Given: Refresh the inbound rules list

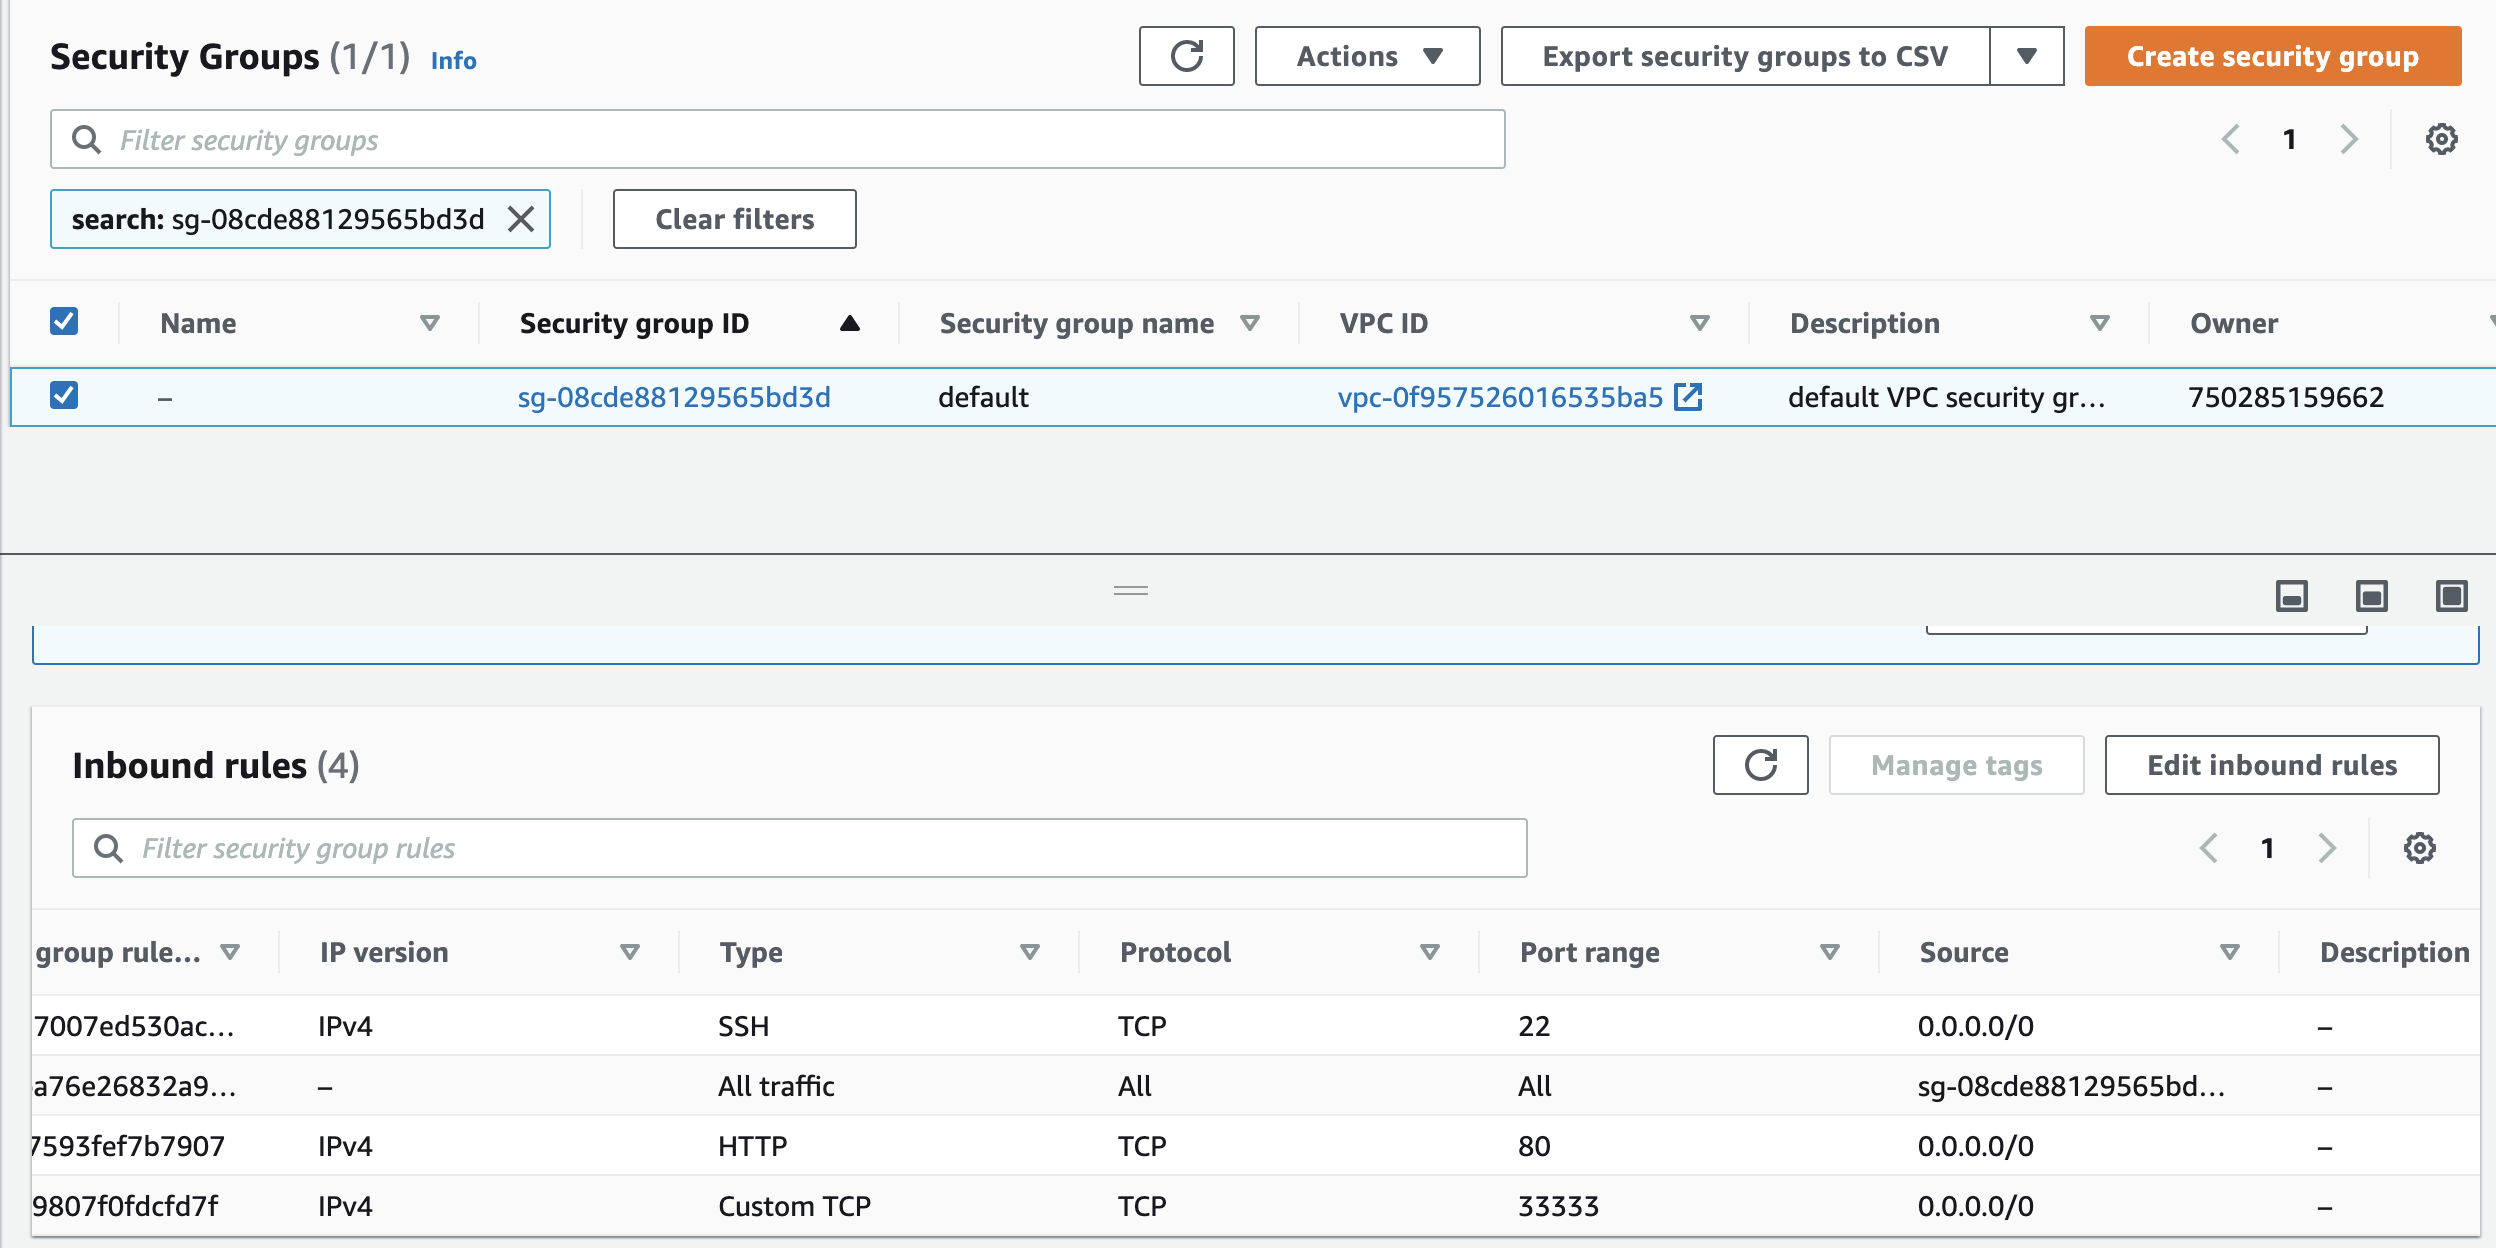Looking at the screenshot, I should click(x=1760, y=765).
